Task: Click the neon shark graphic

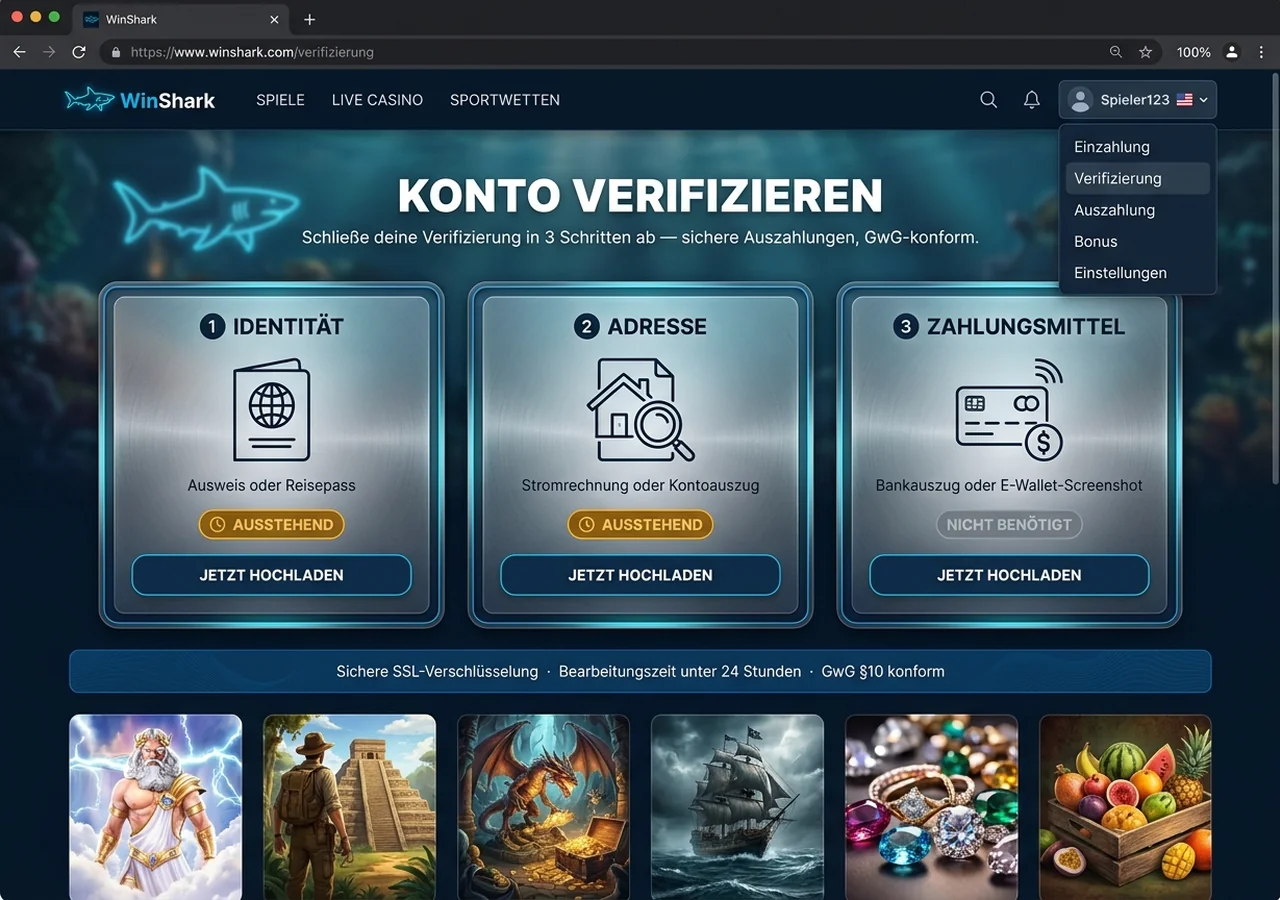Action: (x=206, y=208)
